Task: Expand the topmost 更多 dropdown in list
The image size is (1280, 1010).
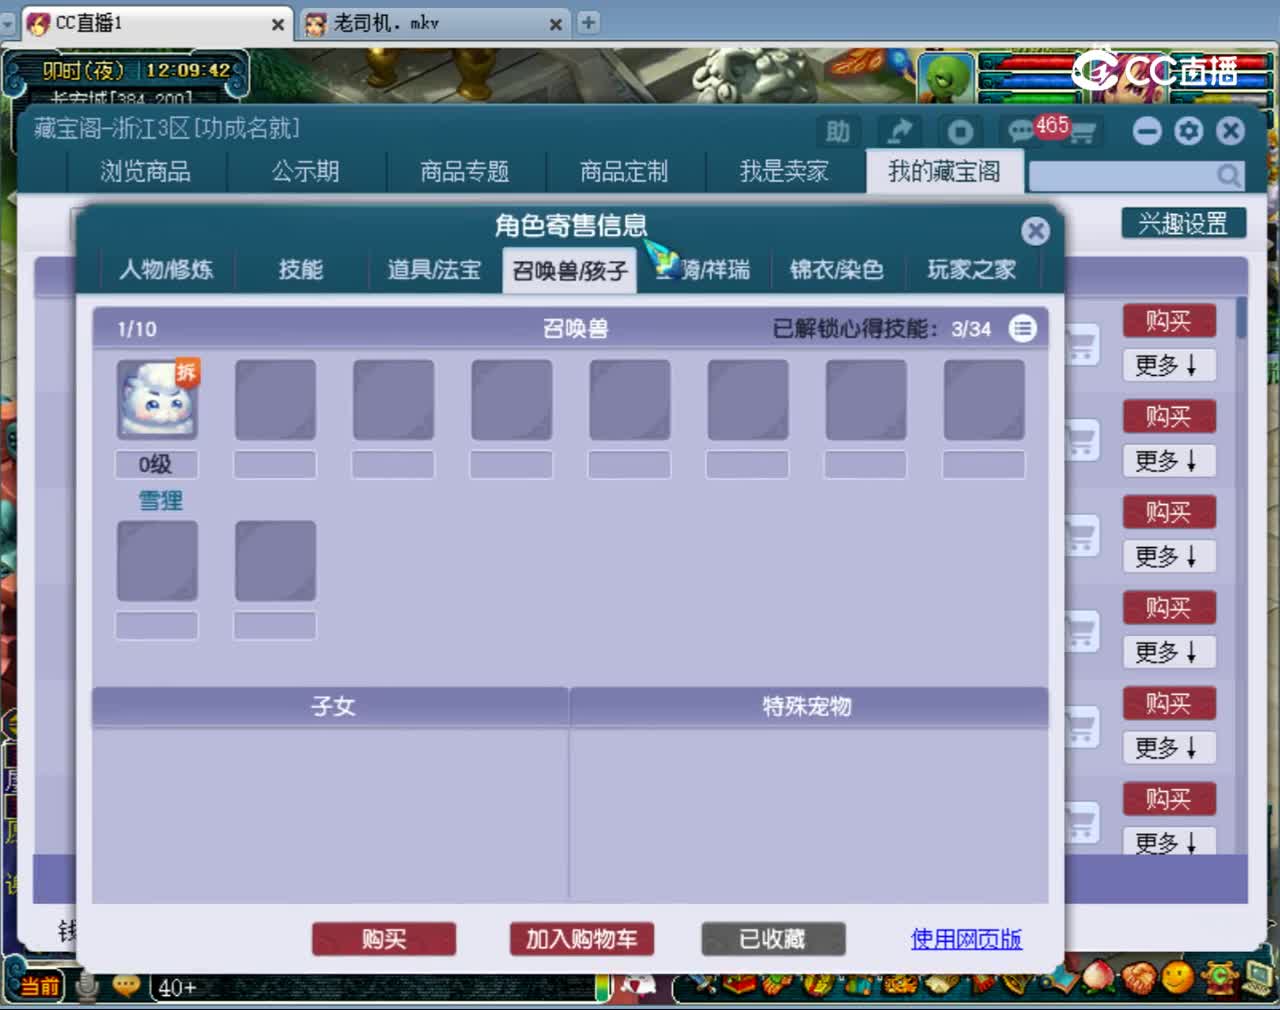Action: (x=1169, y=365)
